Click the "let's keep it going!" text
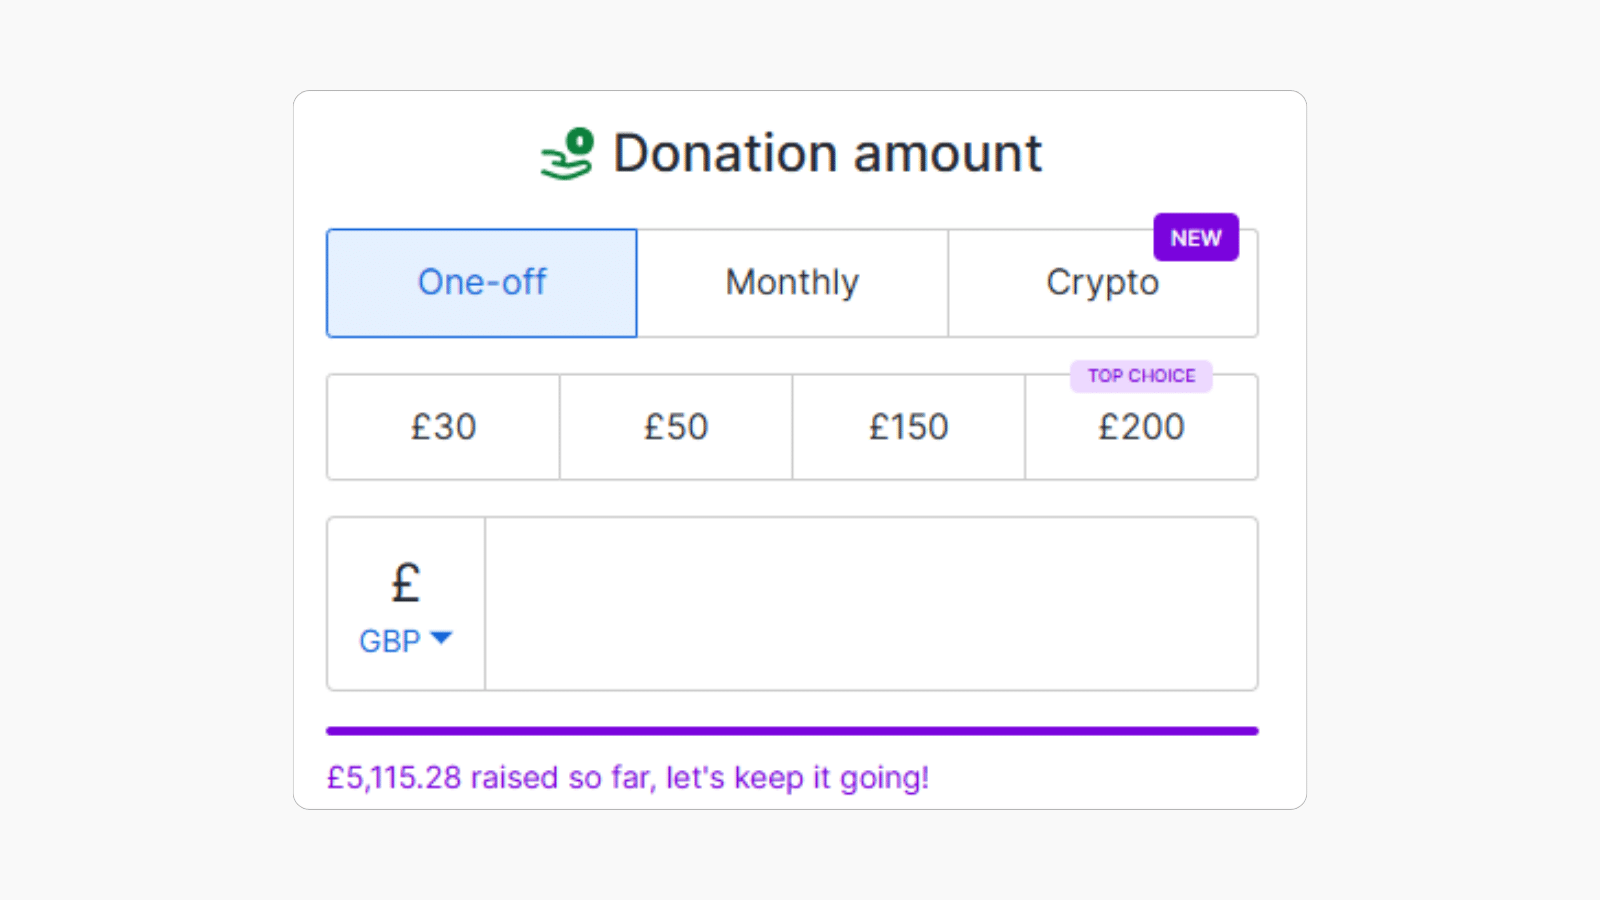The image size is (1600, 900). point(797,778)
